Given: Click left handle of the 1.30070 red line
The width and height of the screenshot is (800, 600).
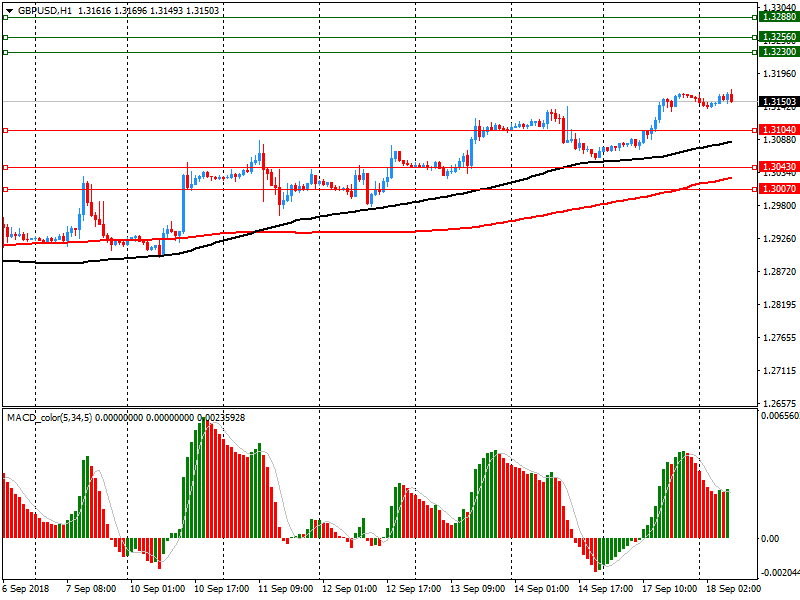Looking at the screenshot, I should coord(6,189).
